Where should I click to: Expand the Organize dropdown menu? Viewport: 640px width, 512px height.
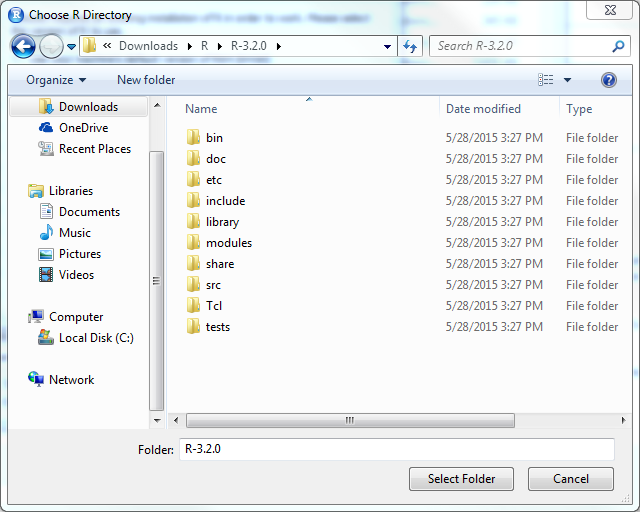[56, 80]
